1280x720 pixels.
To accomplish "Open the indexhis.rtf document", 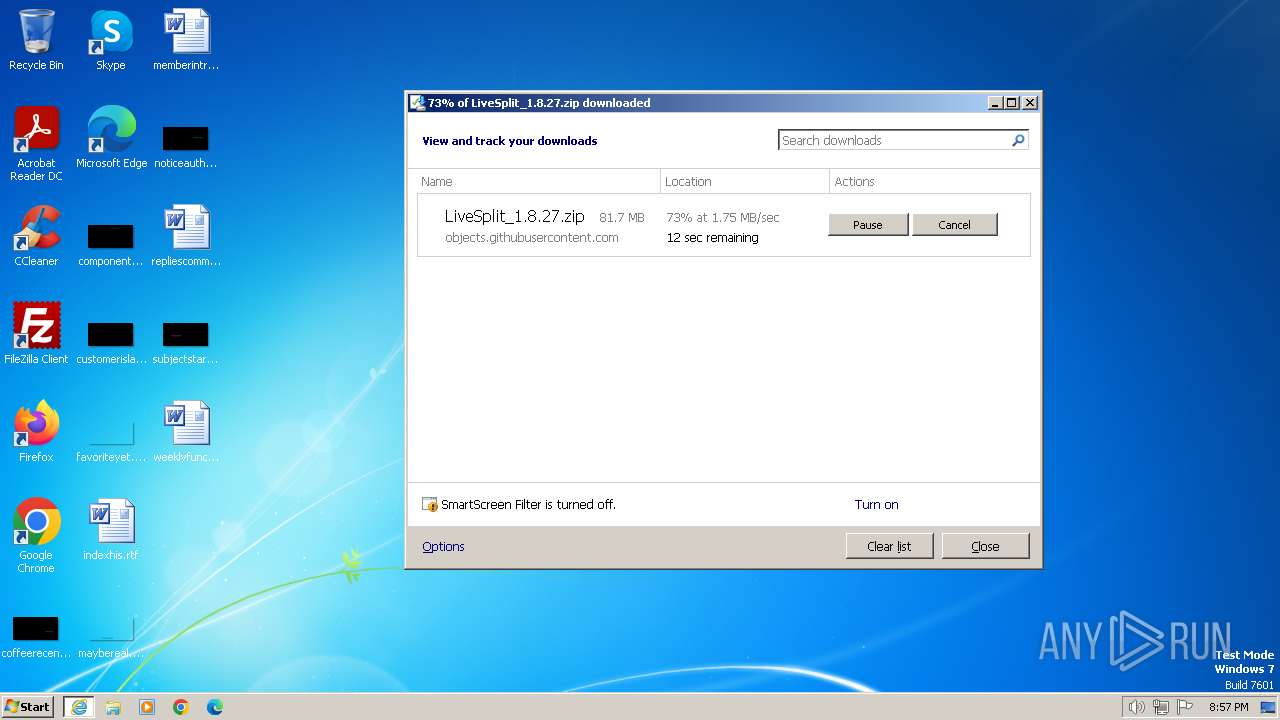I will tap(111, 530).
